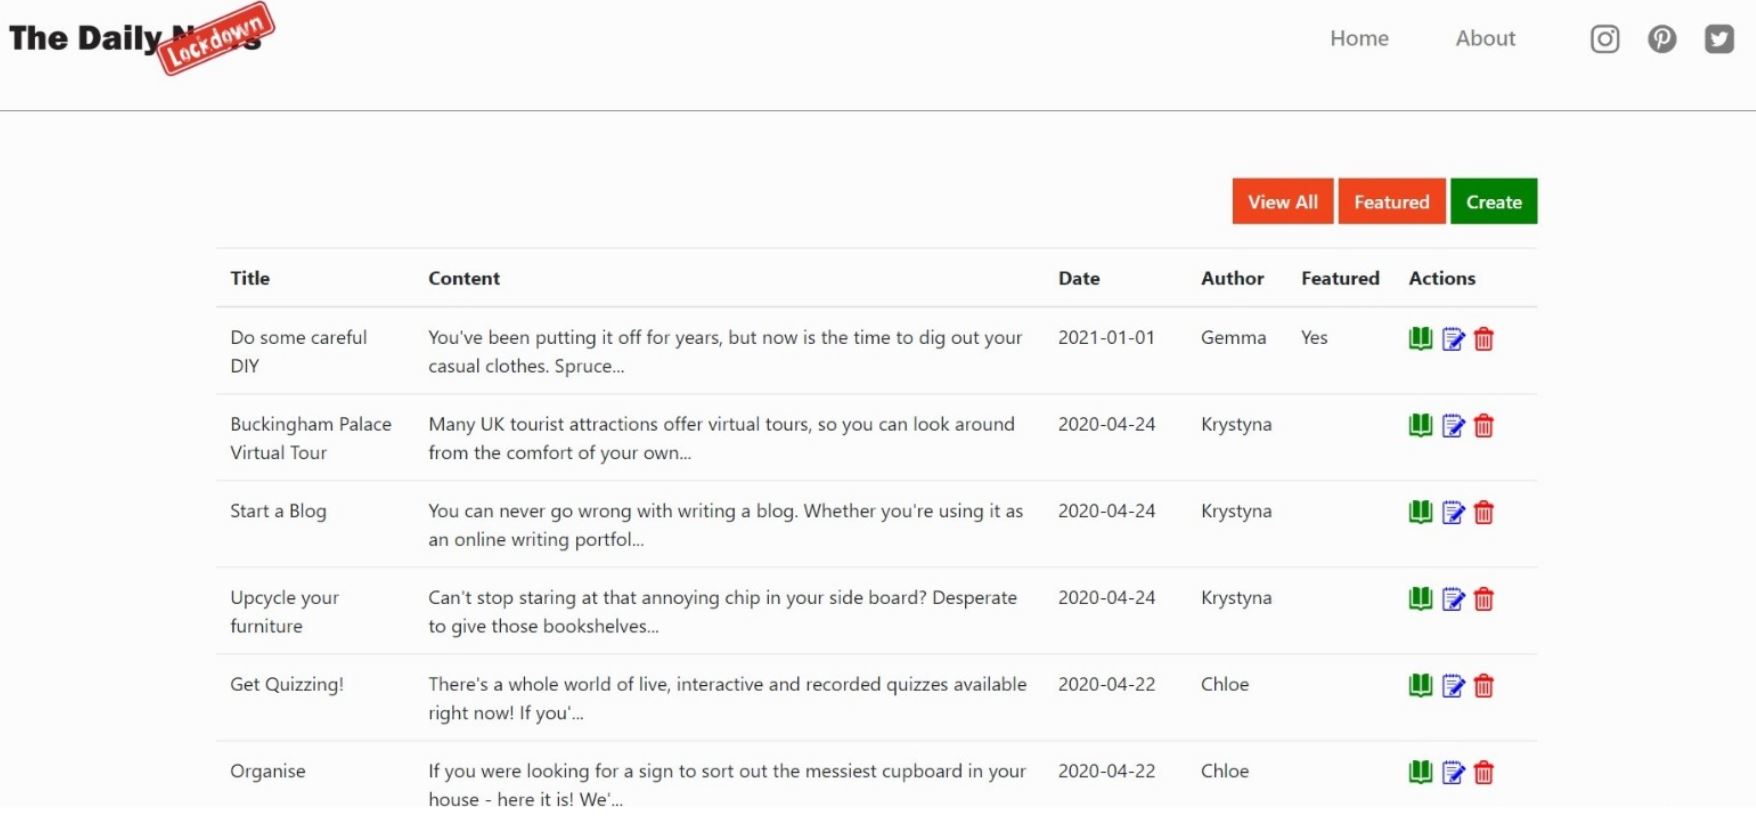This screenshot has width=1756, height=824.
Task: Select the 'Organise' title
Action: click(268, 771)
